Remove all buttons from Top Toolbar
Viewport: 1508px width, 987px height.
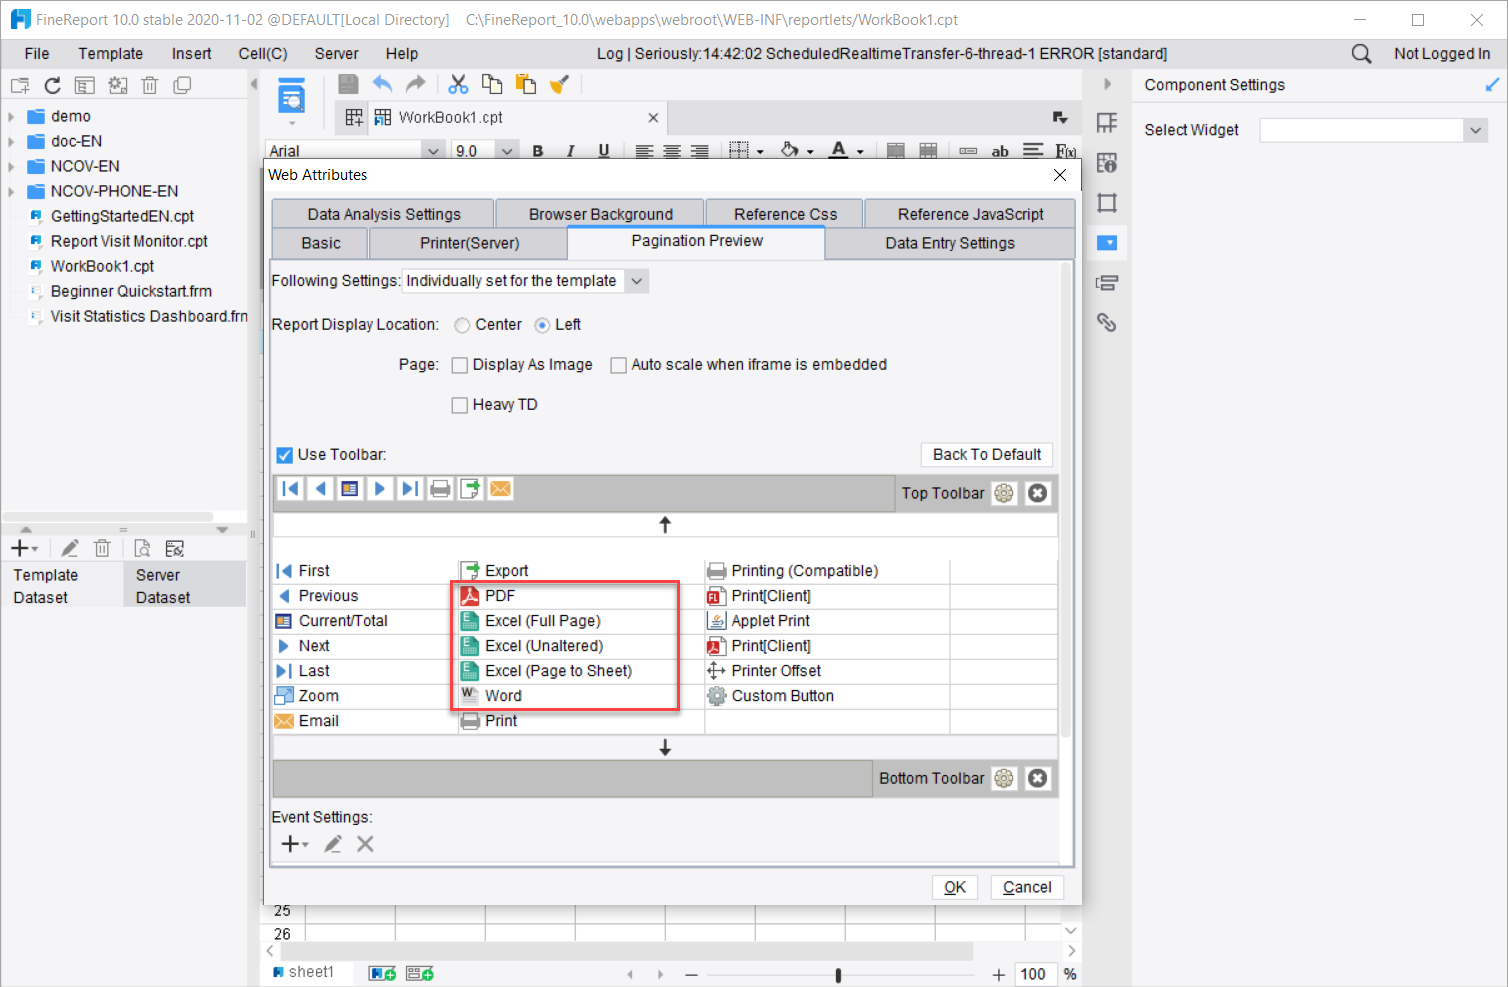point(1038,493)
